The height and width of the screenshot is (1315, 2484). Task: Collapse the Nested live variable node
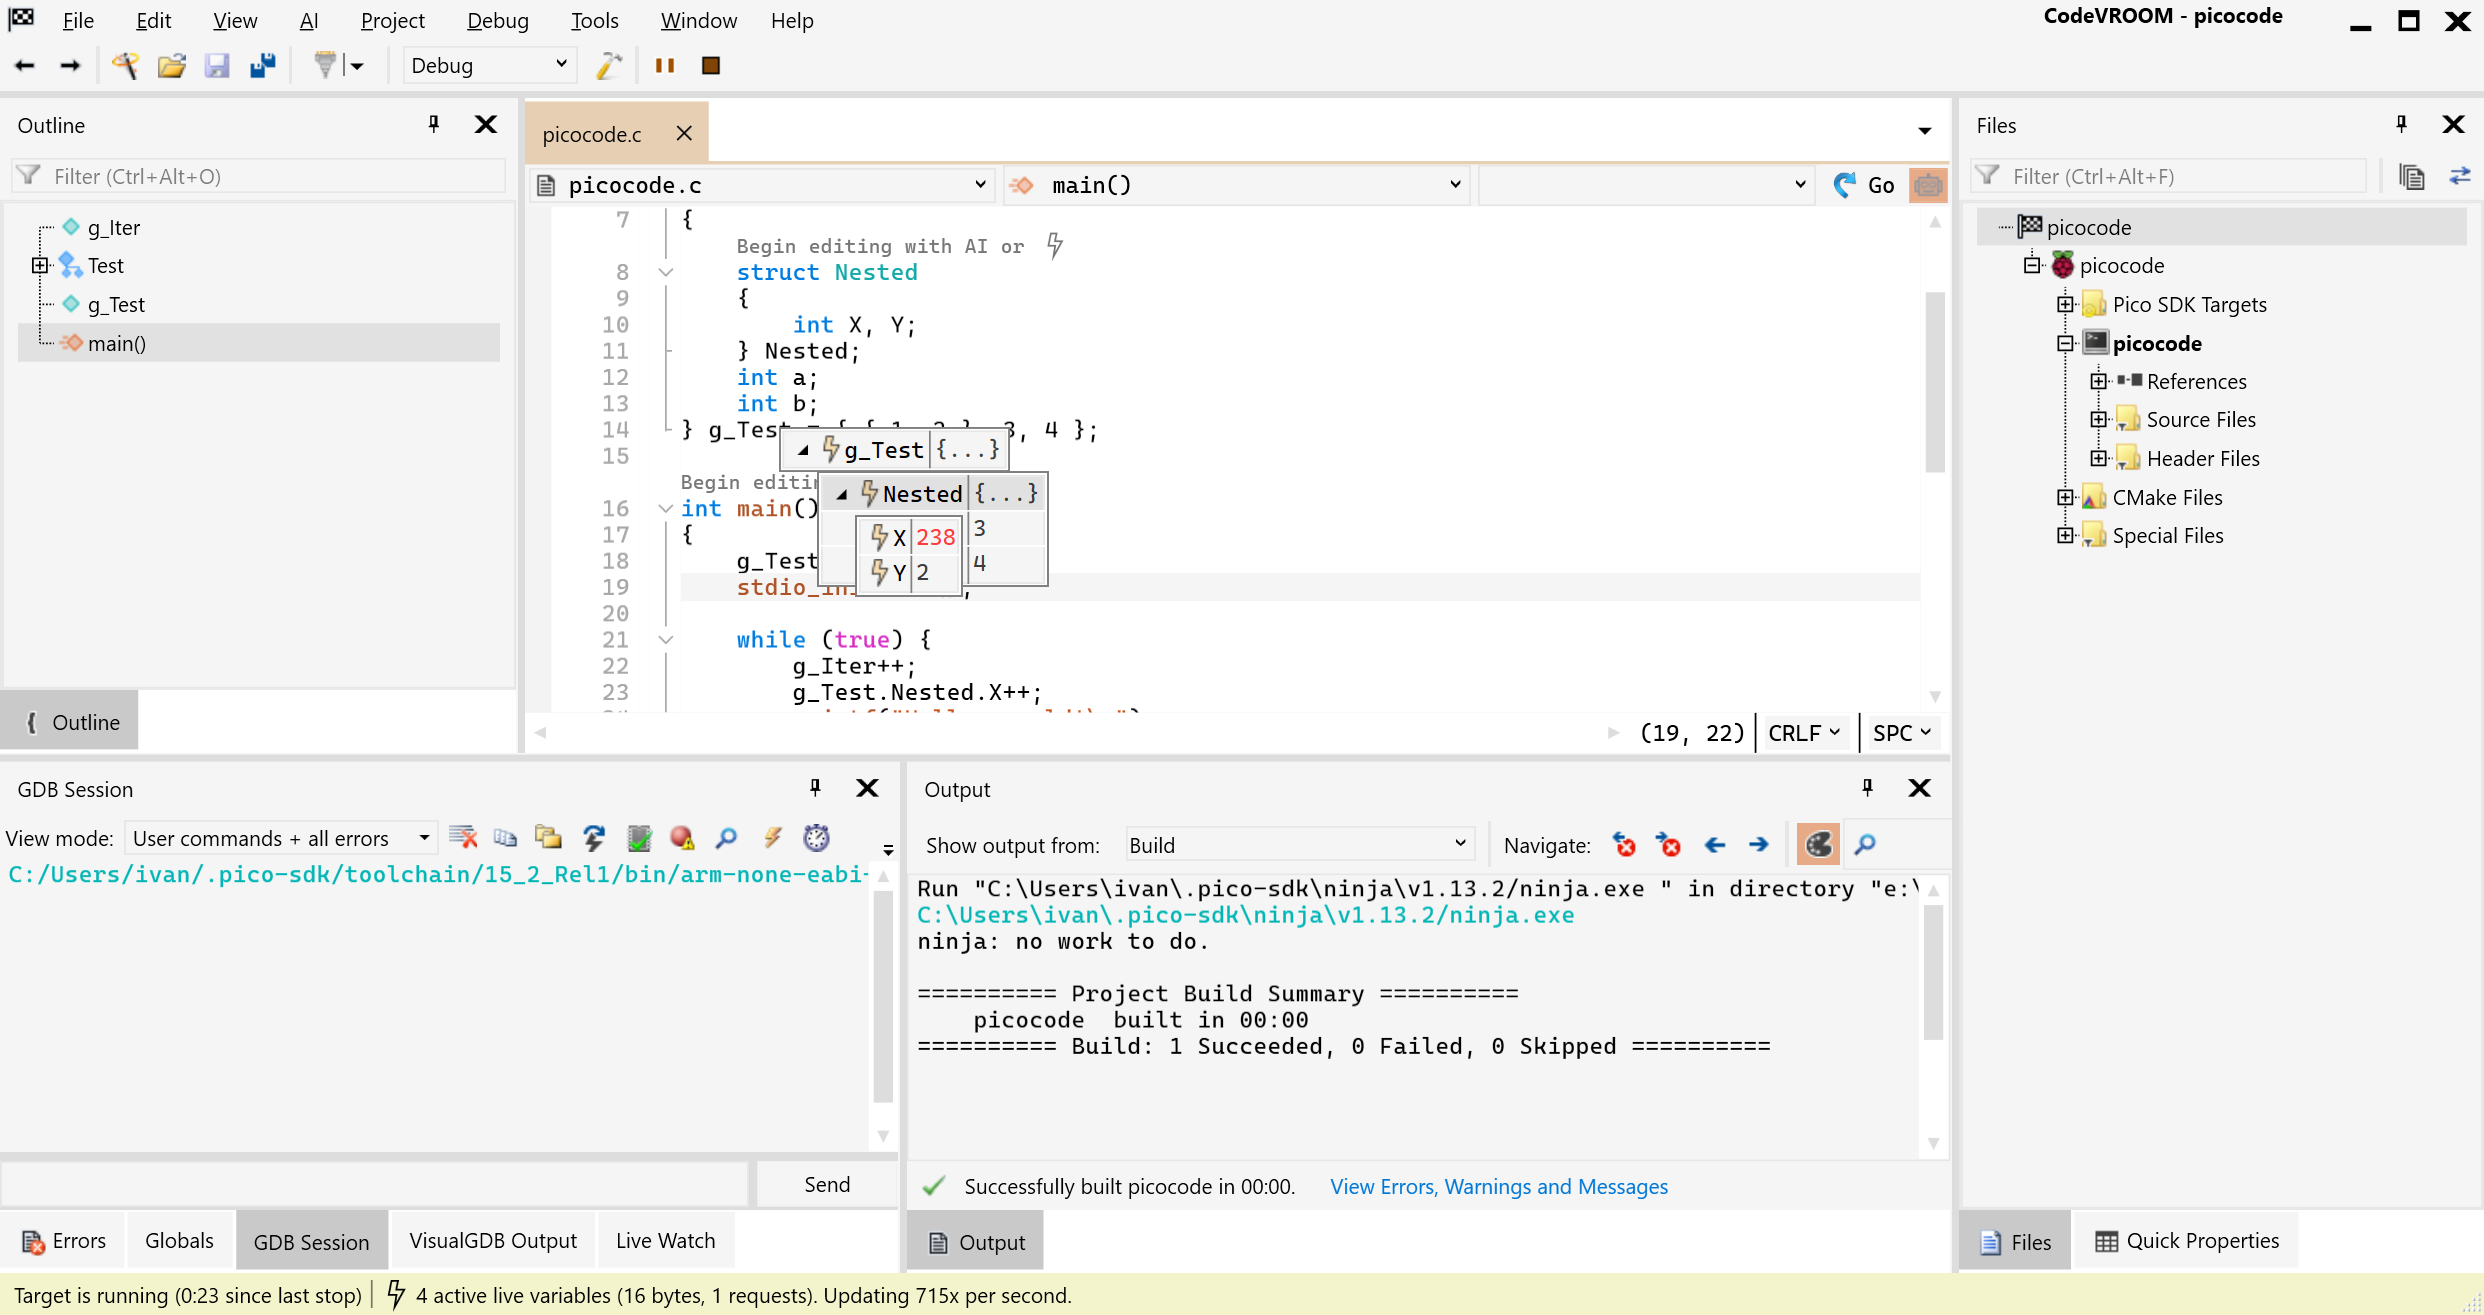pos(842,494)
